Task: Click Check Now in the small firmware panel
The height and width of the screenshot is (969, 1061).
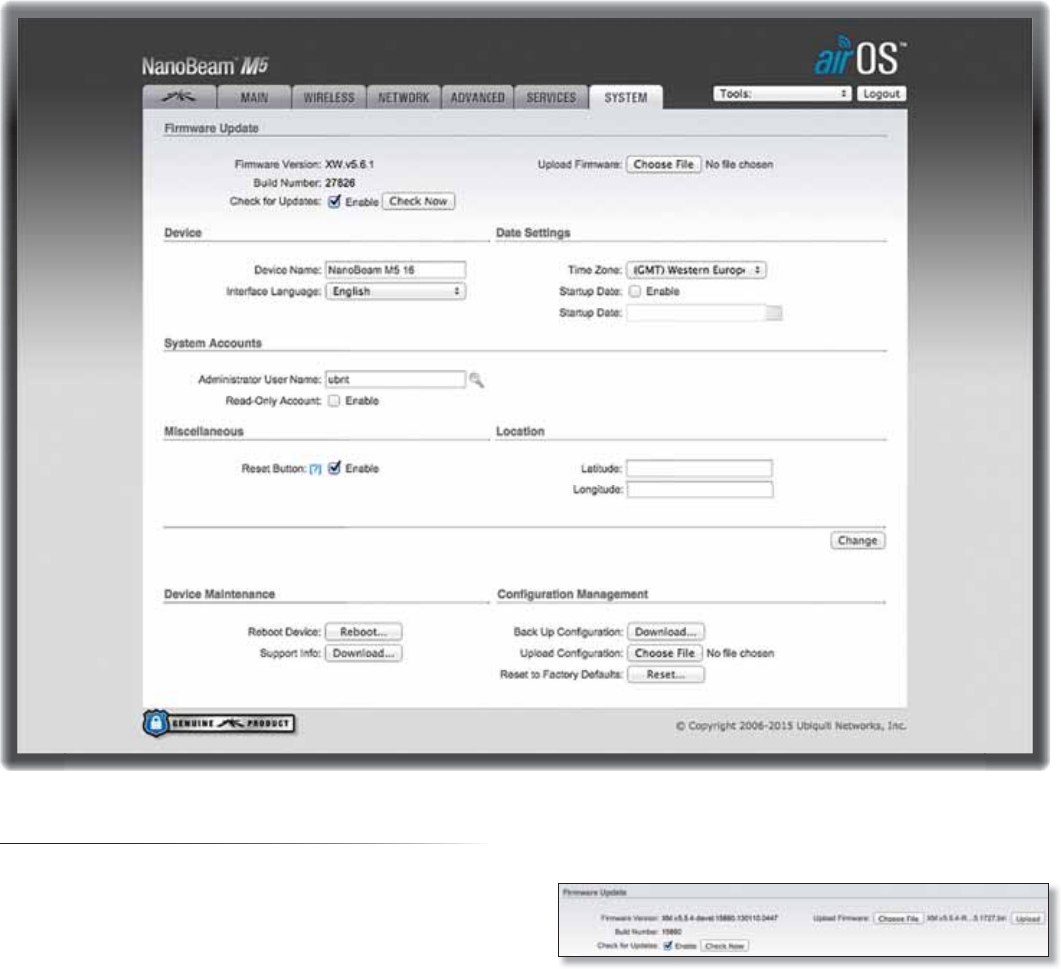Action: click(725, 946)
